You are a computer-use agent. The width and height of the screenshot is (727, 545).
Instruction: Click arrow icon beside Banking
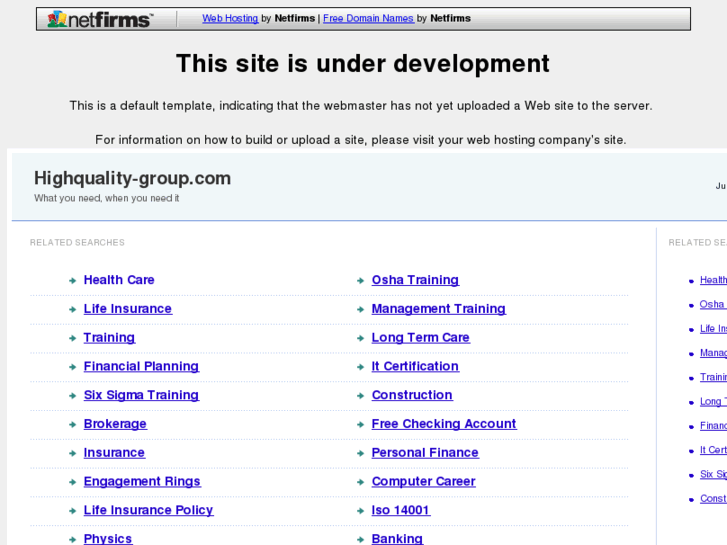point(360,539)
